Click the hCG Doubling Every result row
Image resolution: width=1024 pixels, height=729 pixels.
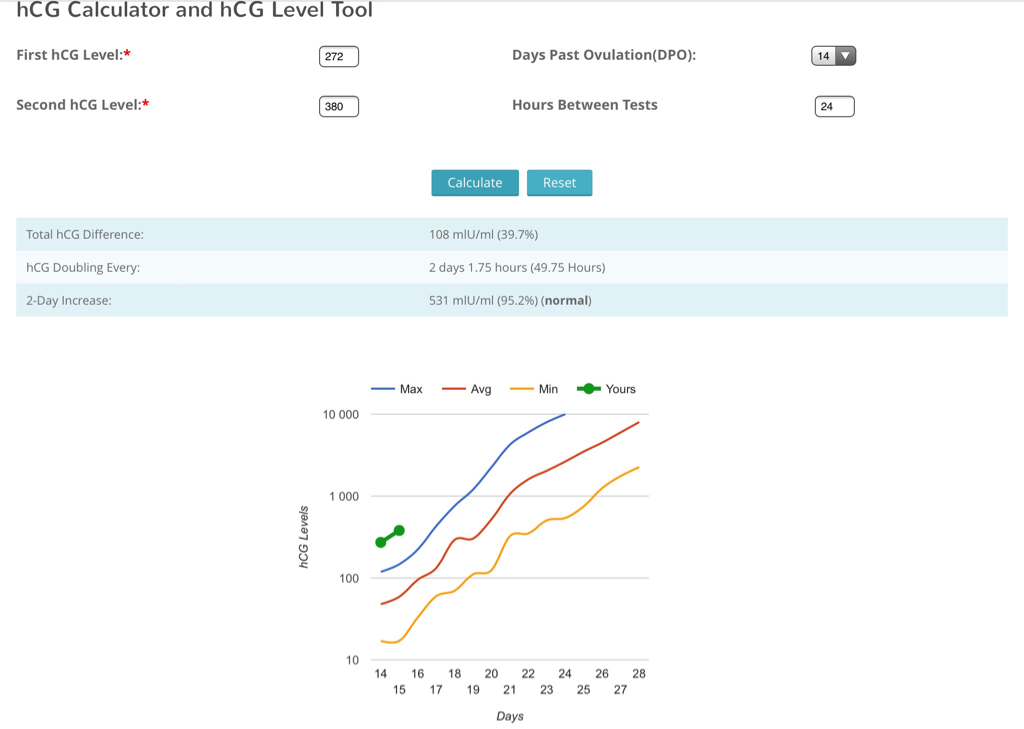pos(511,267)
